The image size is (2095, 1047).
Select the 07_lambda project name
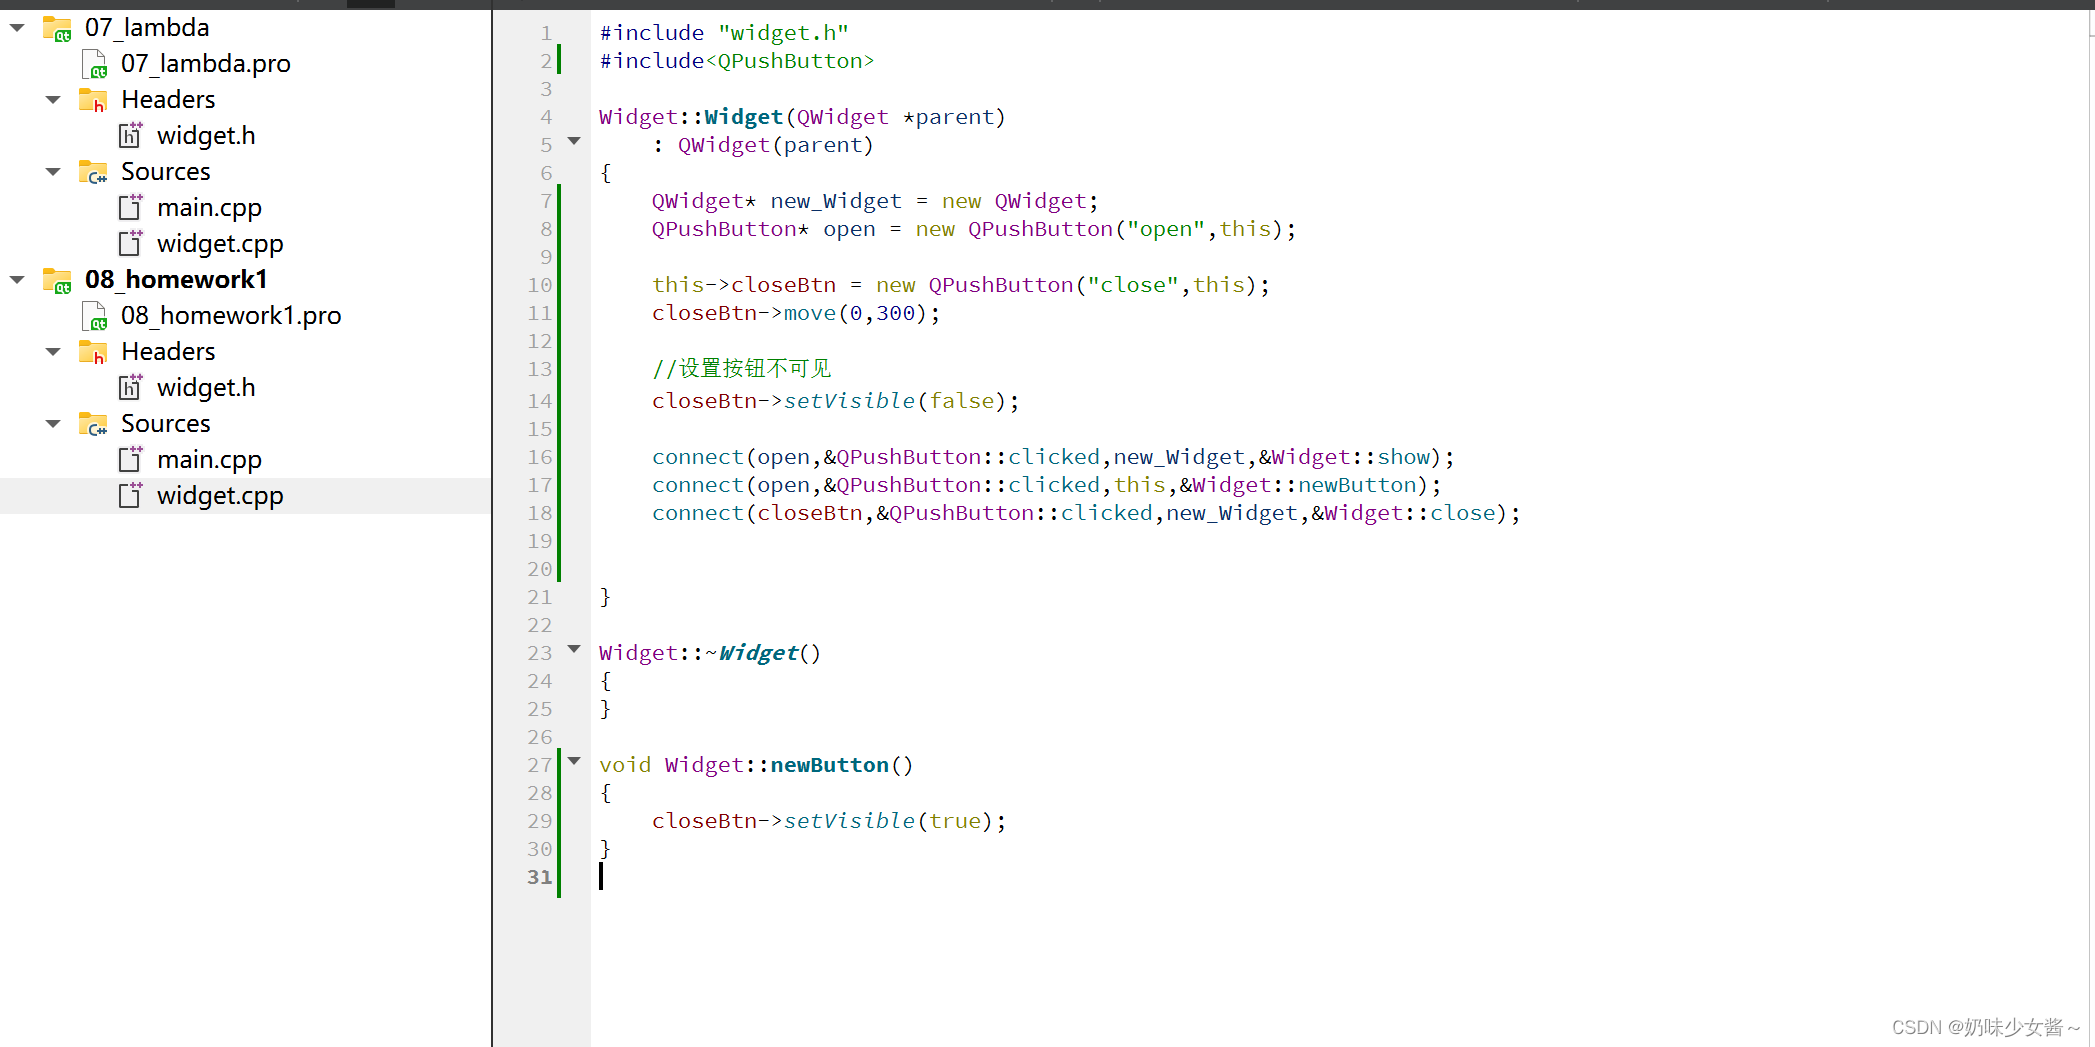[x=147, y=28]
